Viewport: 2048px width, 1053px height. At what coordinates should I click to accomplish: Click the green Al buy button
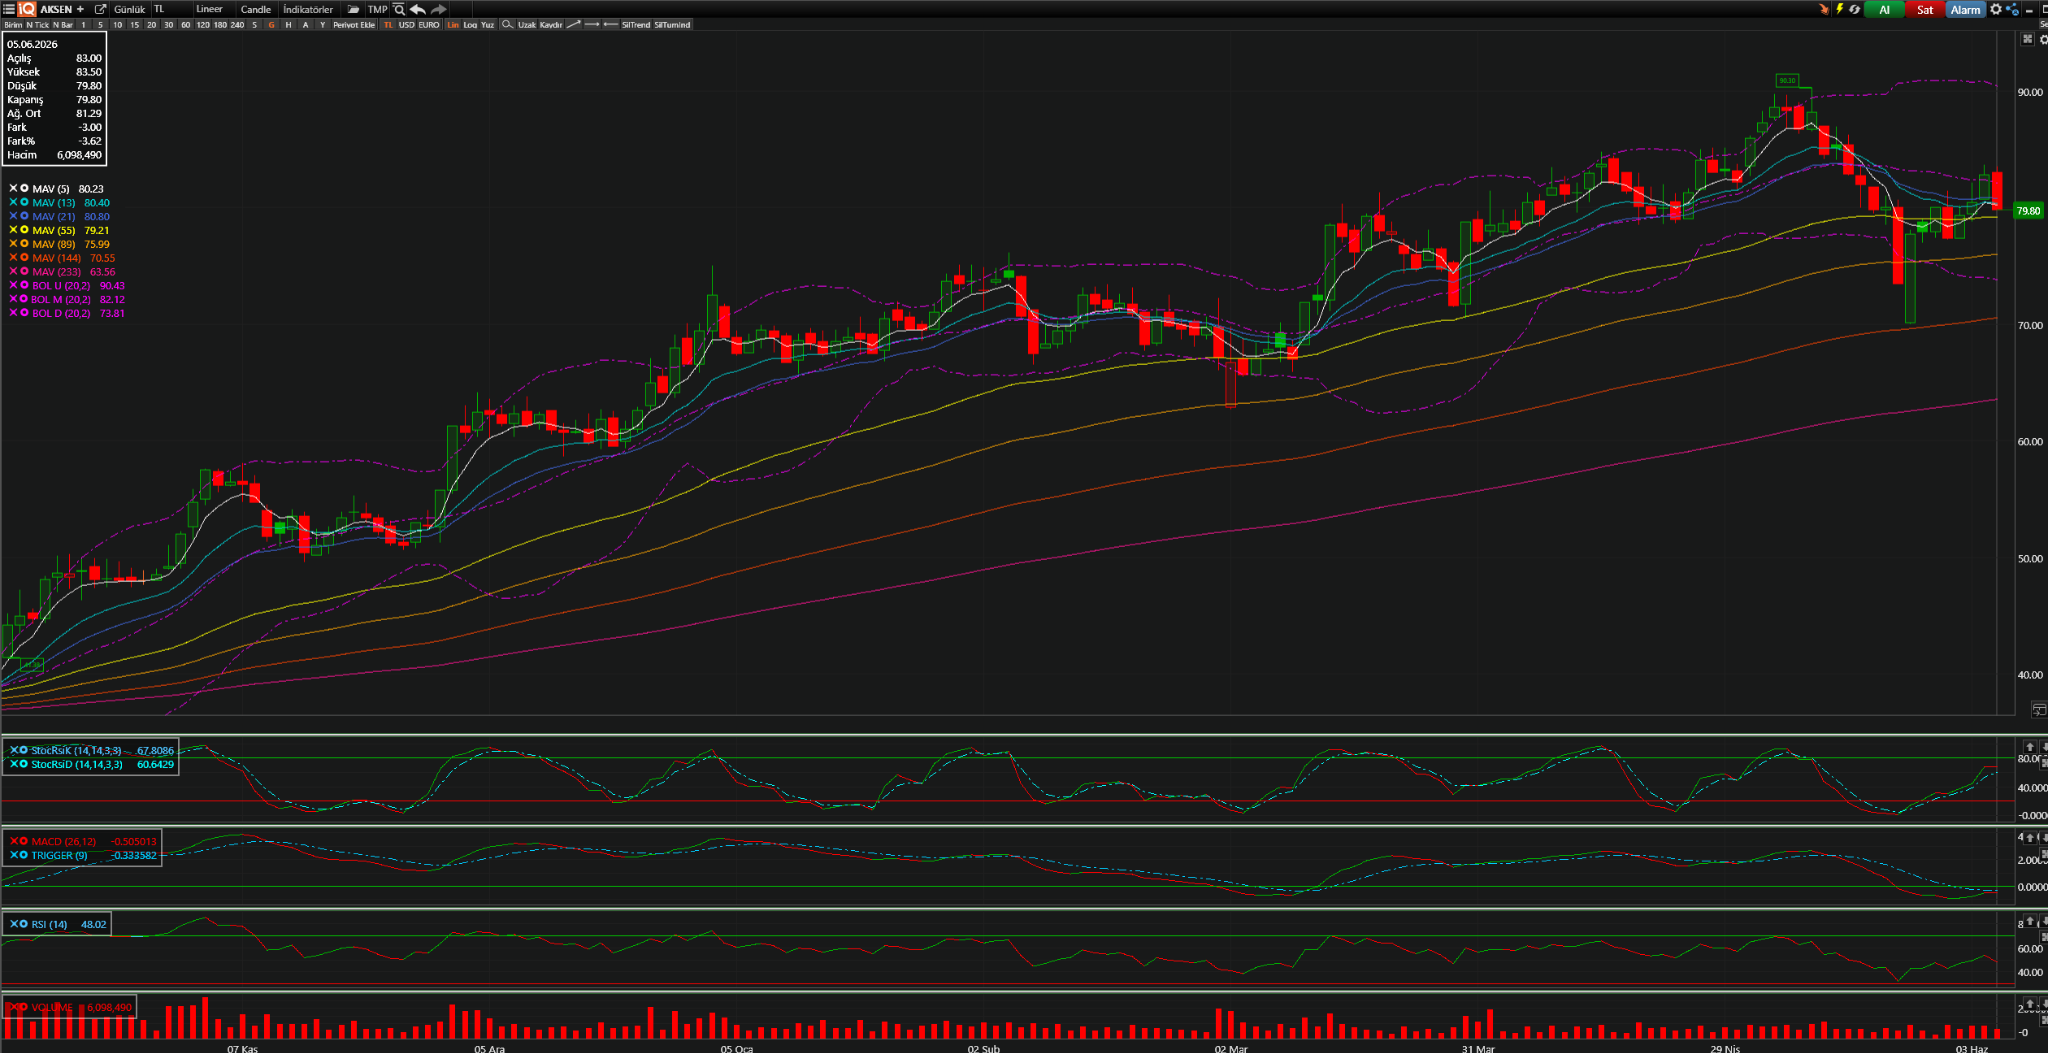click(1884, 9)
